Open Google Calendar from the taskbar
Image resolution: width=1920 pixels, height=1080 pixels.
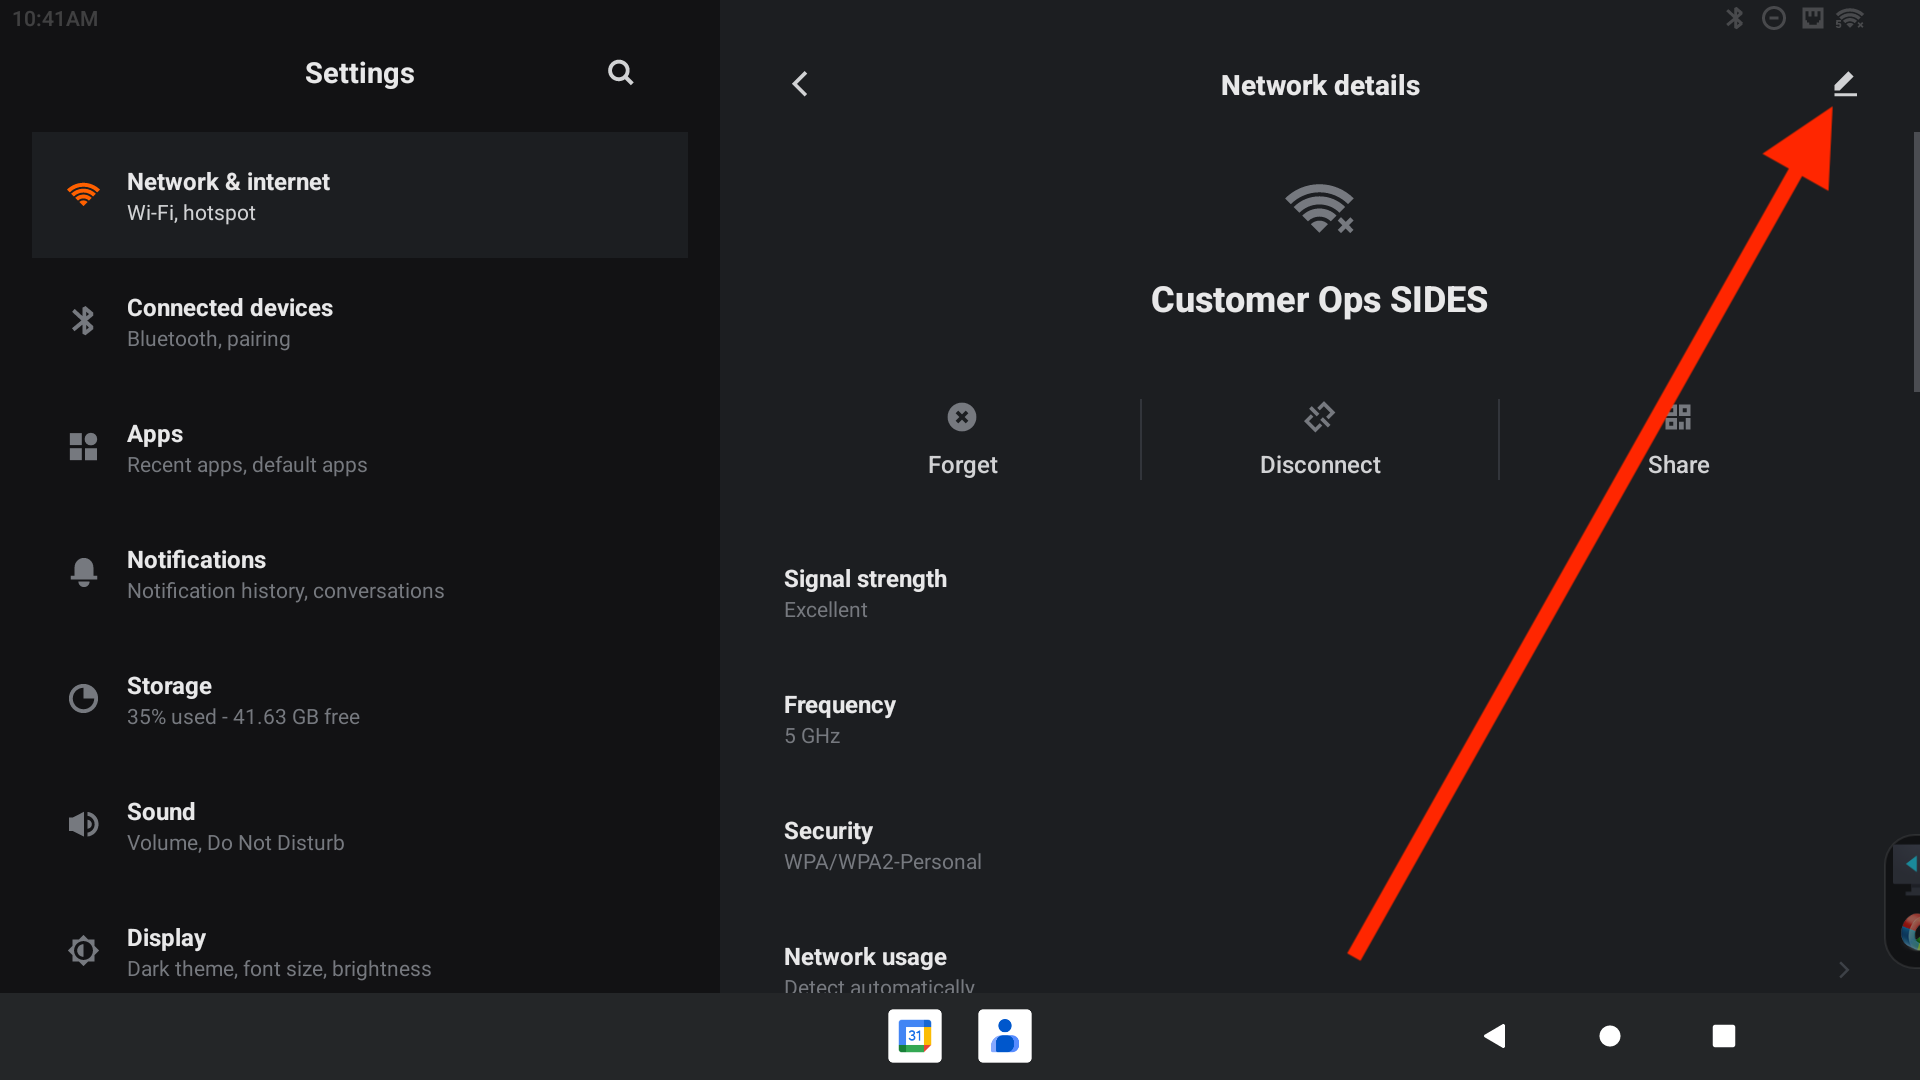click(915, 1036)
